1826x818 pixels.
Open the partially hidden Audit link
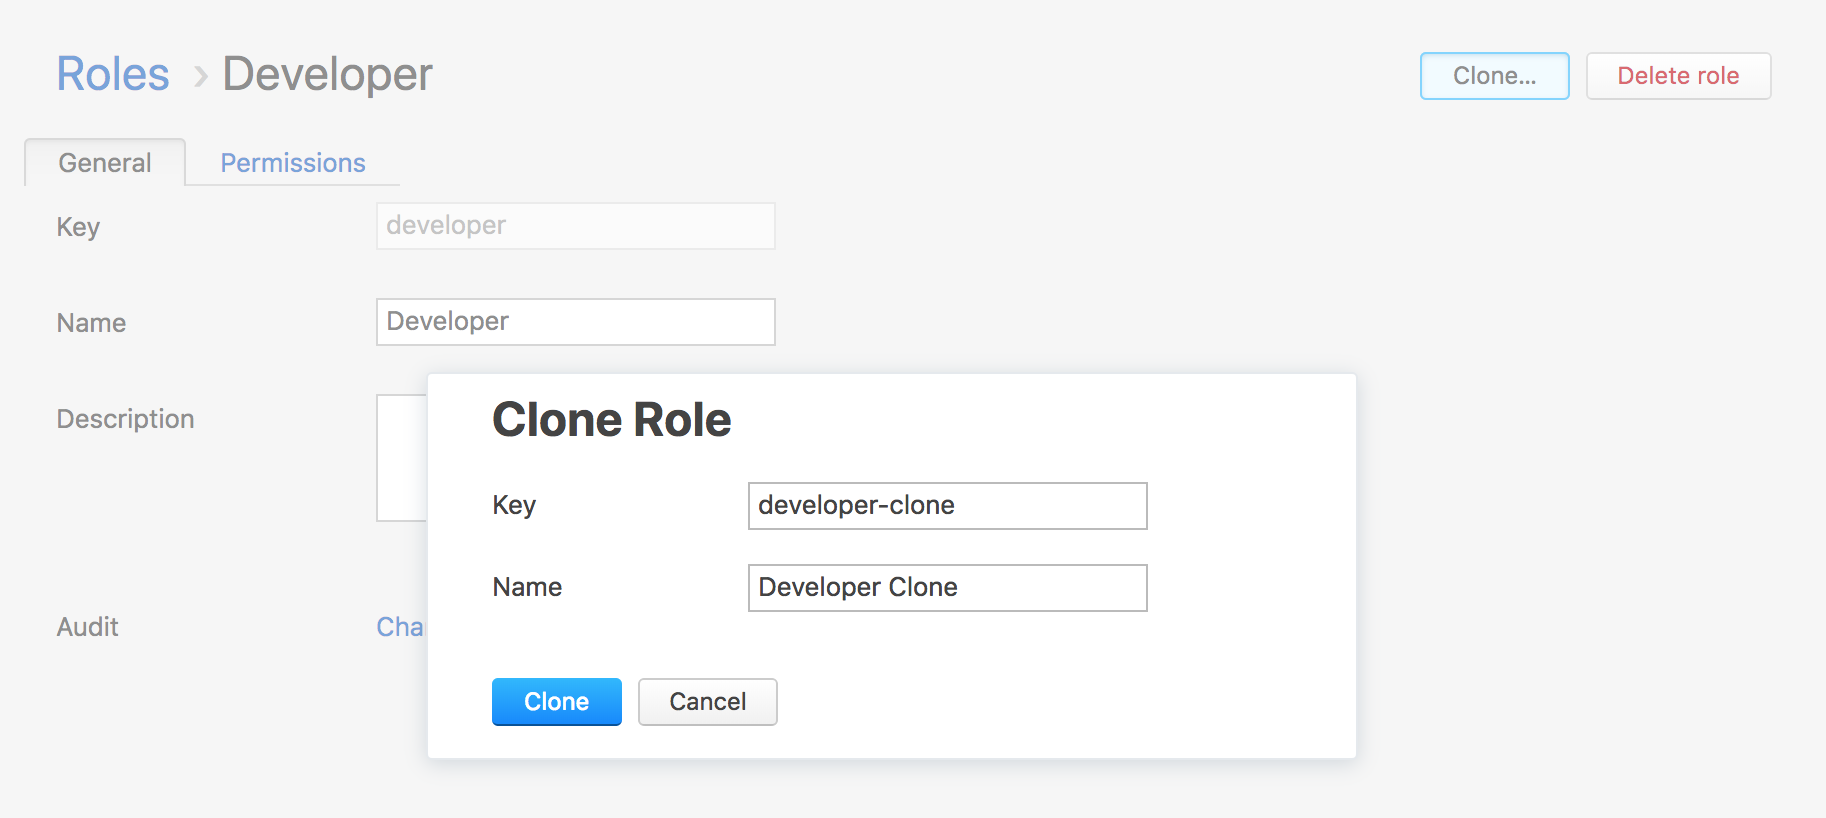coord(401,627)
